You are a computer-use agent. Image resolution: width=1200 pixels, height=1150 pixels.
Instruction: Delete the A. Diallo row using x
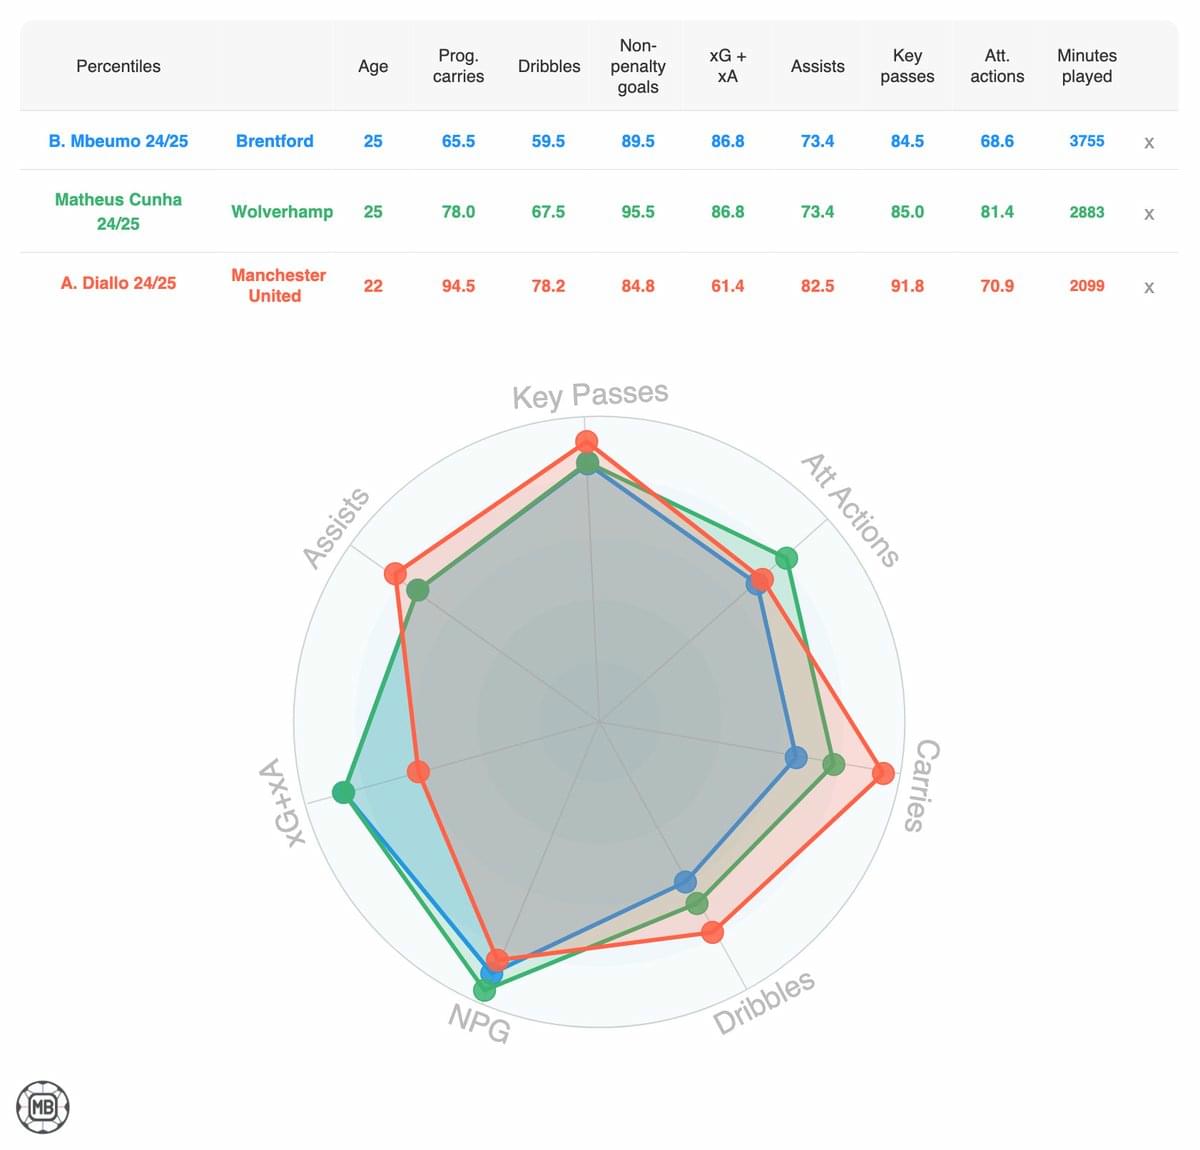coord(1149,287)
